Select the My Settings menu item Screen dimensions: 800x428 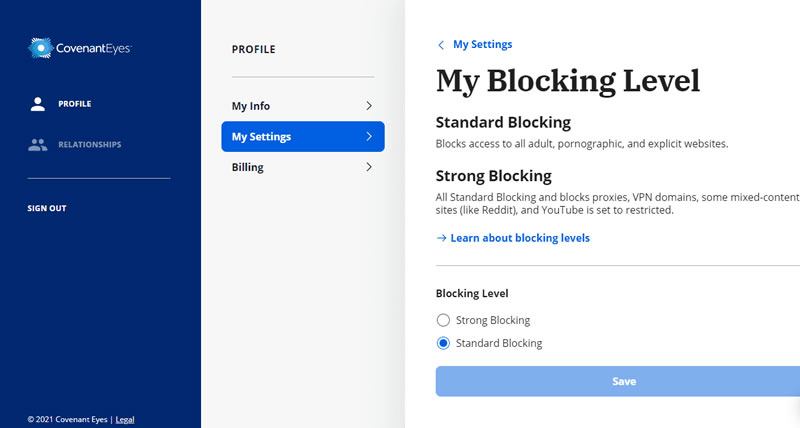pyautogui.click(x=303, y=136)
